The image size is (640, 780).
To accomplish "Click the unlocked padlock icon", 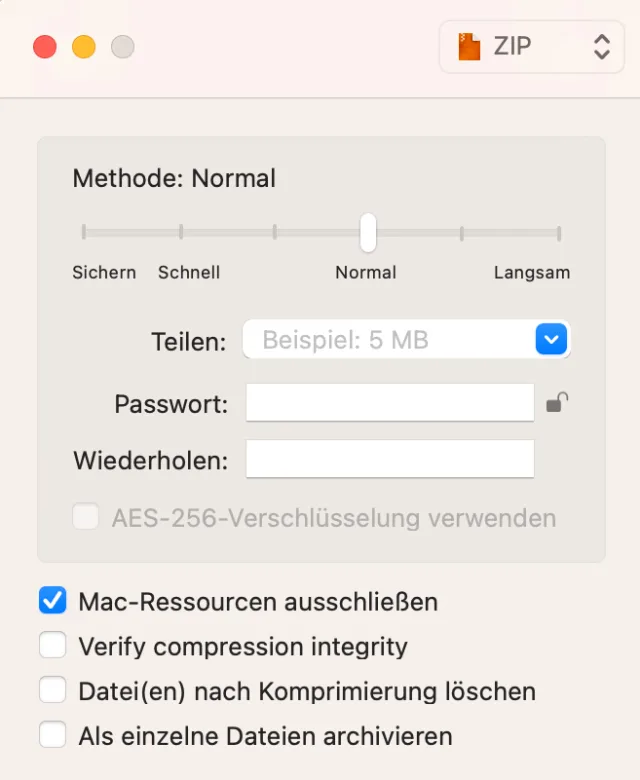I will (x=557, y=403).
